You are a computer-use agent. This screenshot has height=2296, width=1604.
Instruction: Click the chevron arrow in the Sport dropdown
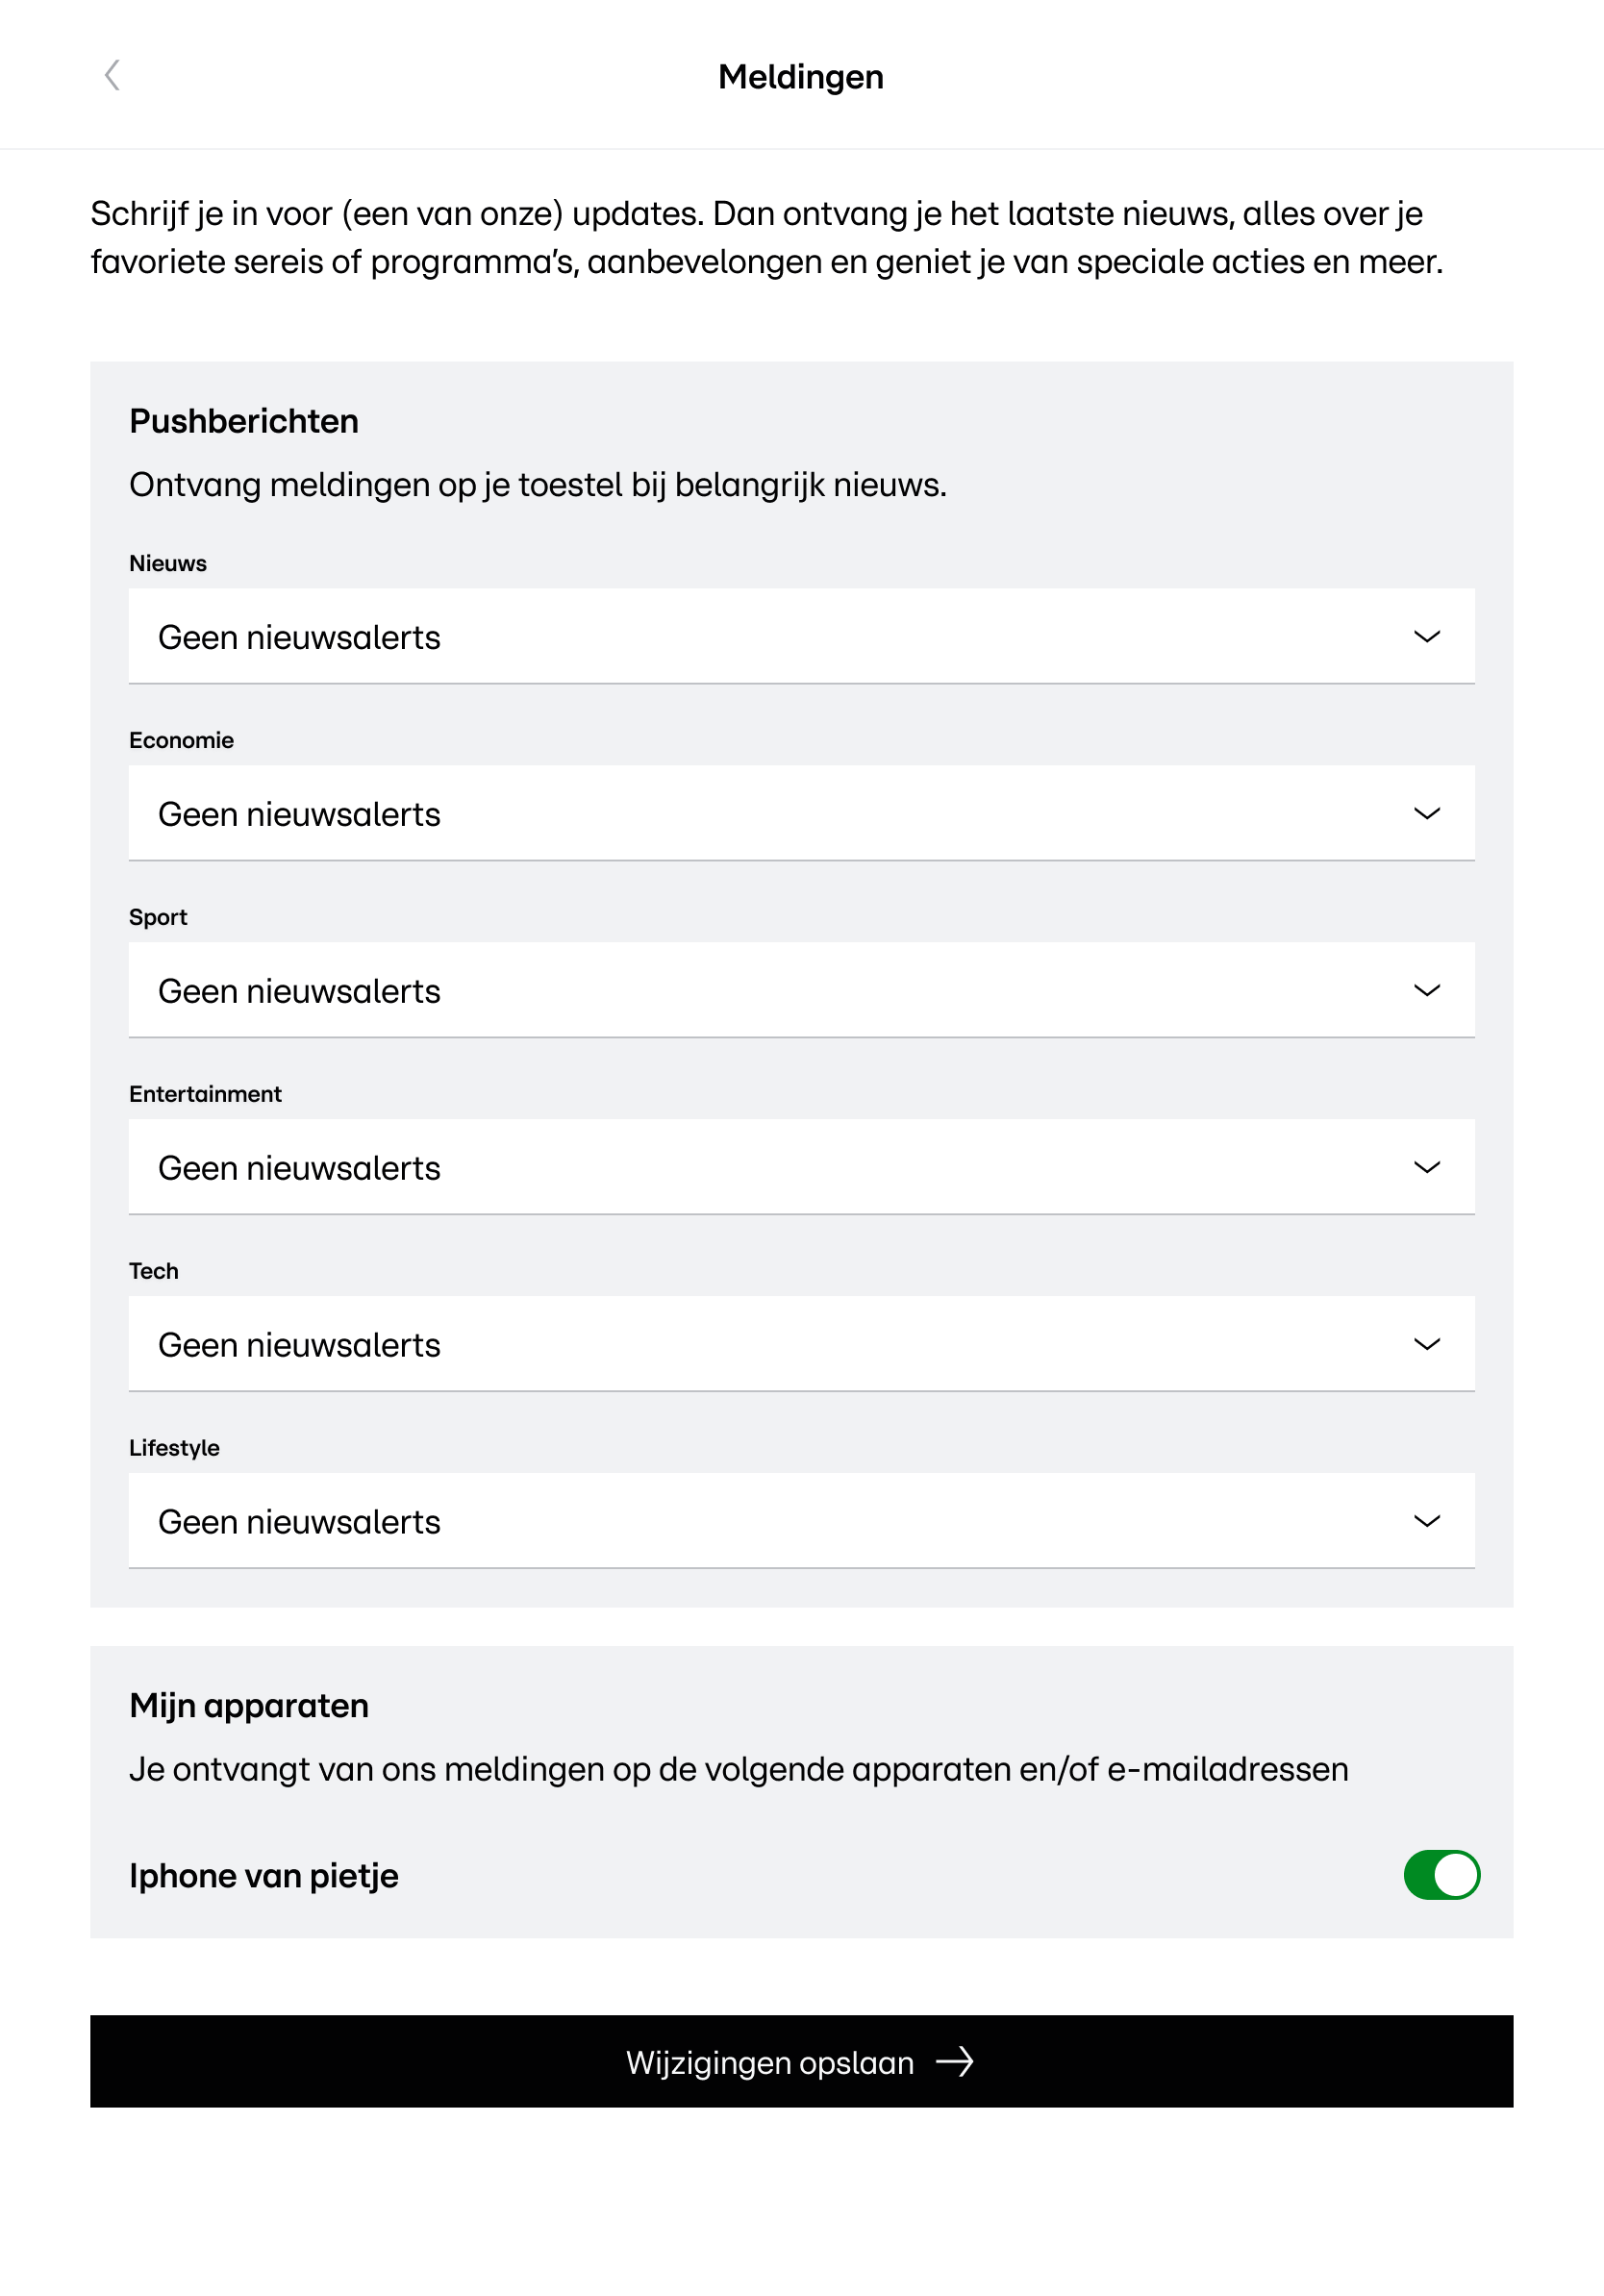click(x=1426, y=991)
